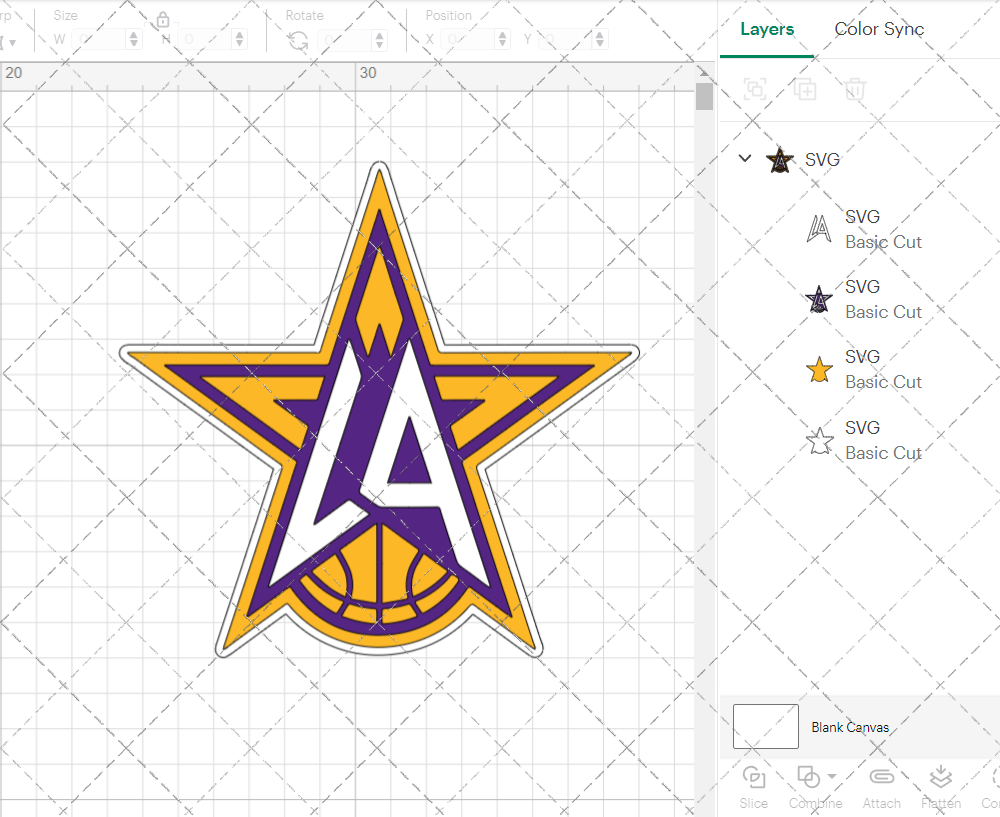Select the purple star layer thumbnail

[x=819, y=299]
